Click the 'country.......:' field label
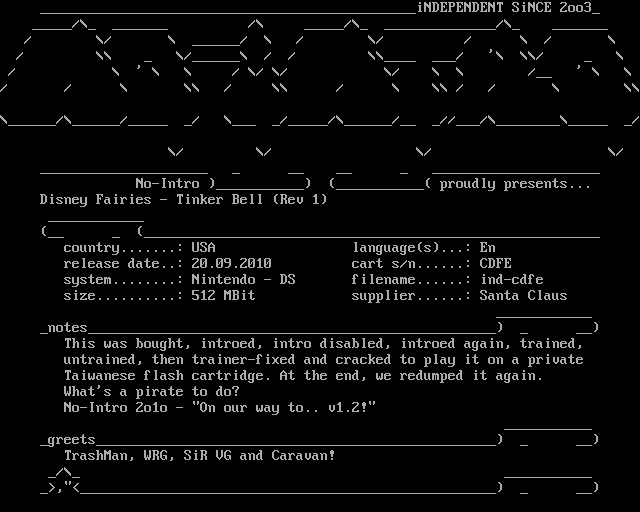The width and height of the screenshot is (640, 512). point(123,248)
